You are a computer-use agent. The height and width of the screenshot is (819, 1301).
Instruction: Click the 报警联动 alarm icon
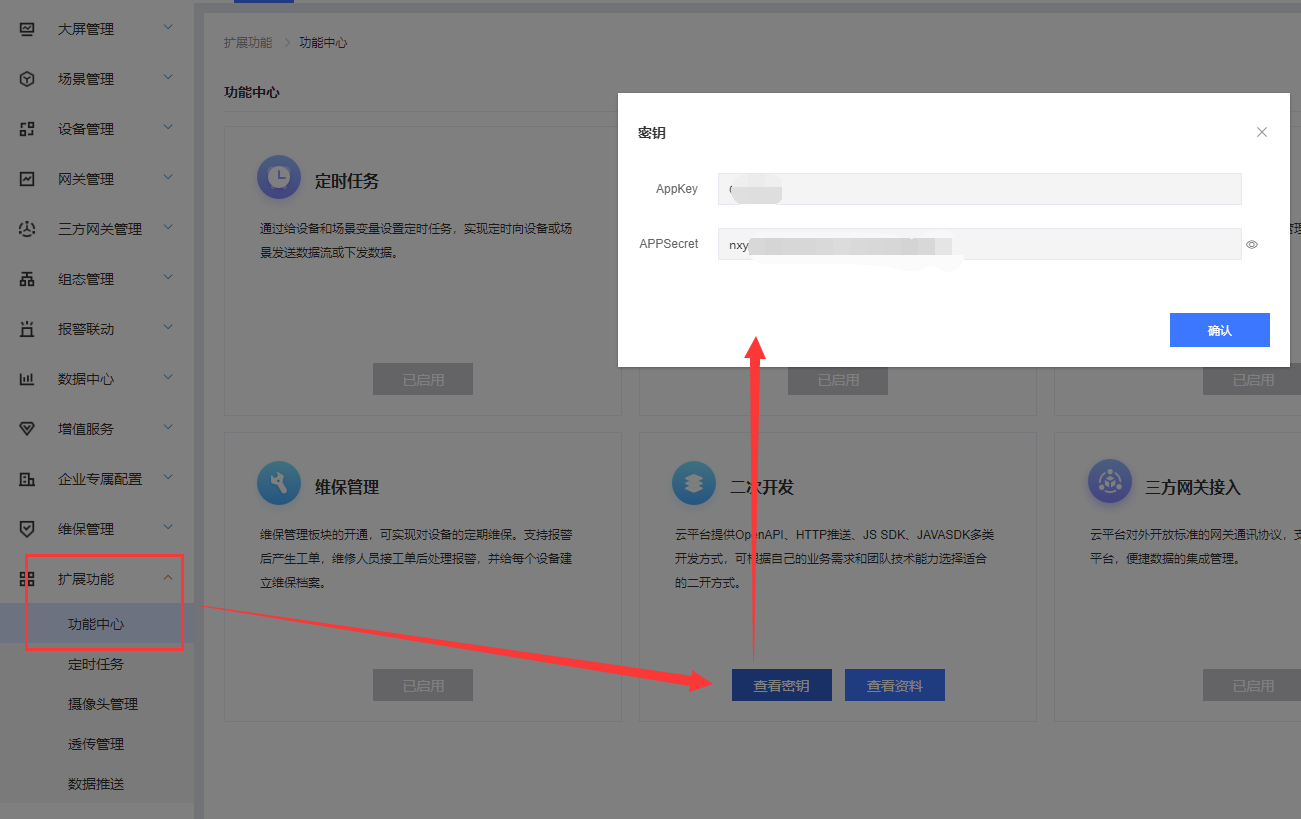pos(28,329)
